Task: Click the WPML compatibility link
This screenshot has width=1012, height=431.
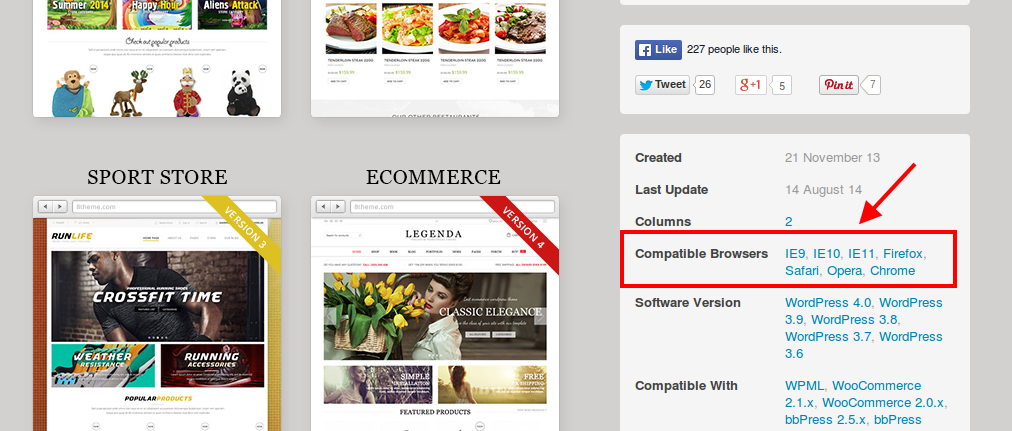Action: (804, 386)
